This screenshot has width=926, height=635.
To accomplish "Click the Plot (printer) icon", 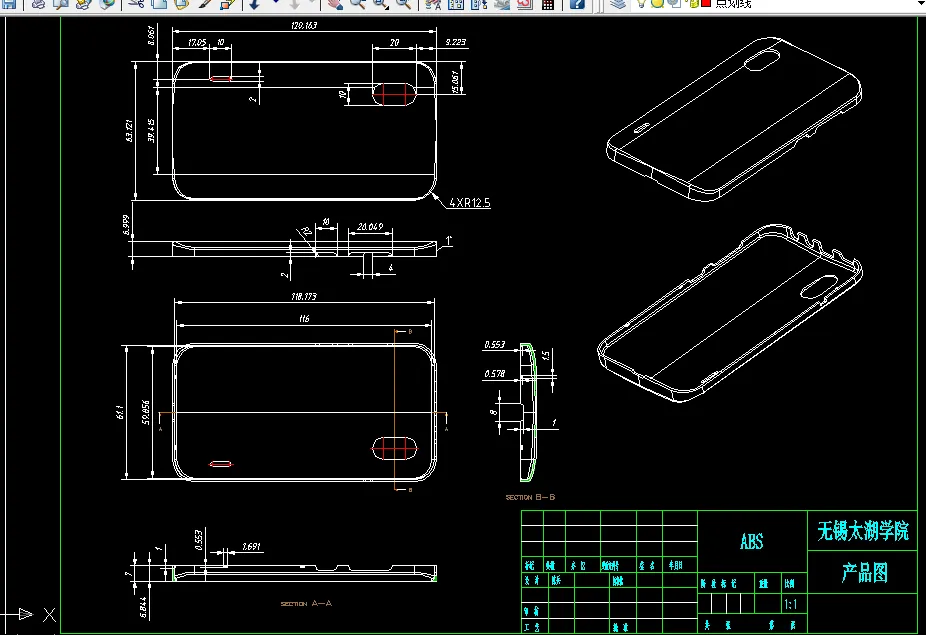I will pyautogui.click(x=38, y=4).
